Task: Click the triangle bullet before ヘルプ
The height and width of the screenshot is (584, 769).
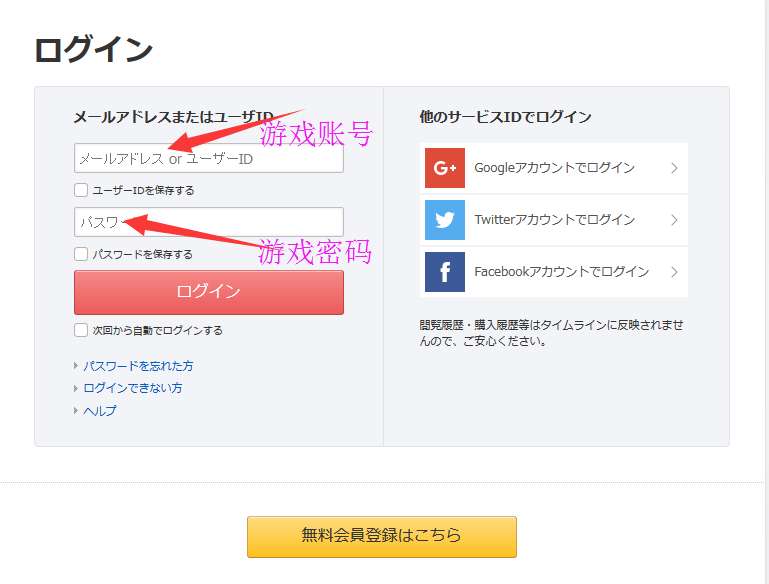Action: click(76, 410)
